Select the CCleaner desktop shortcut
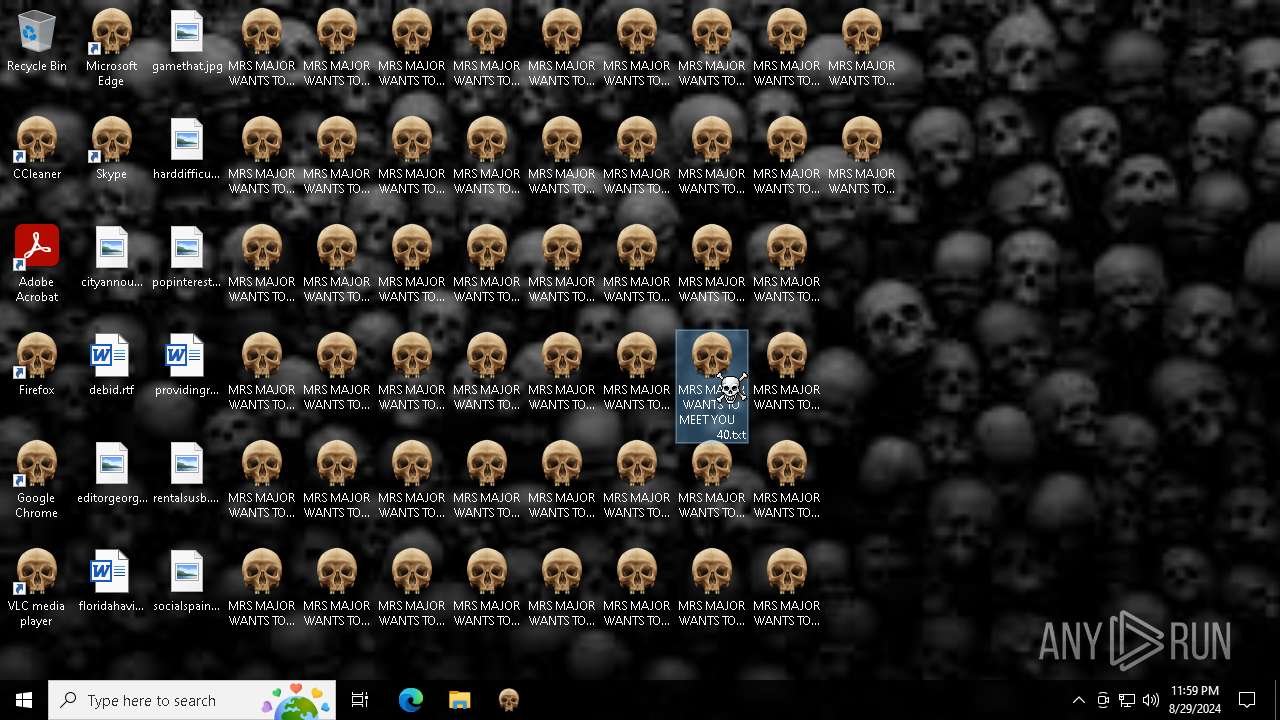Image resolution: width=1280 pixels, height=720 pixels. pyautogui.click(x=37, y=149)
